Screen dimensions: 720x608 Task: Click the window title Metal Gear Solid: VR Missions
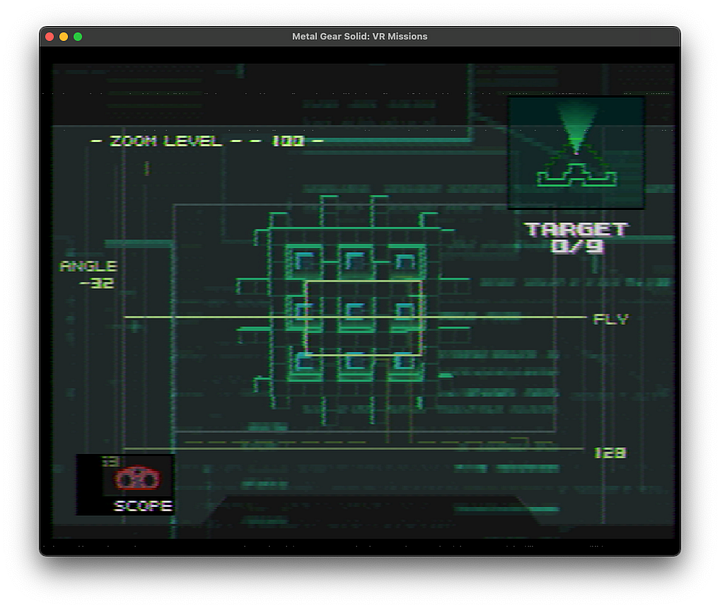[x=360, y=36]
